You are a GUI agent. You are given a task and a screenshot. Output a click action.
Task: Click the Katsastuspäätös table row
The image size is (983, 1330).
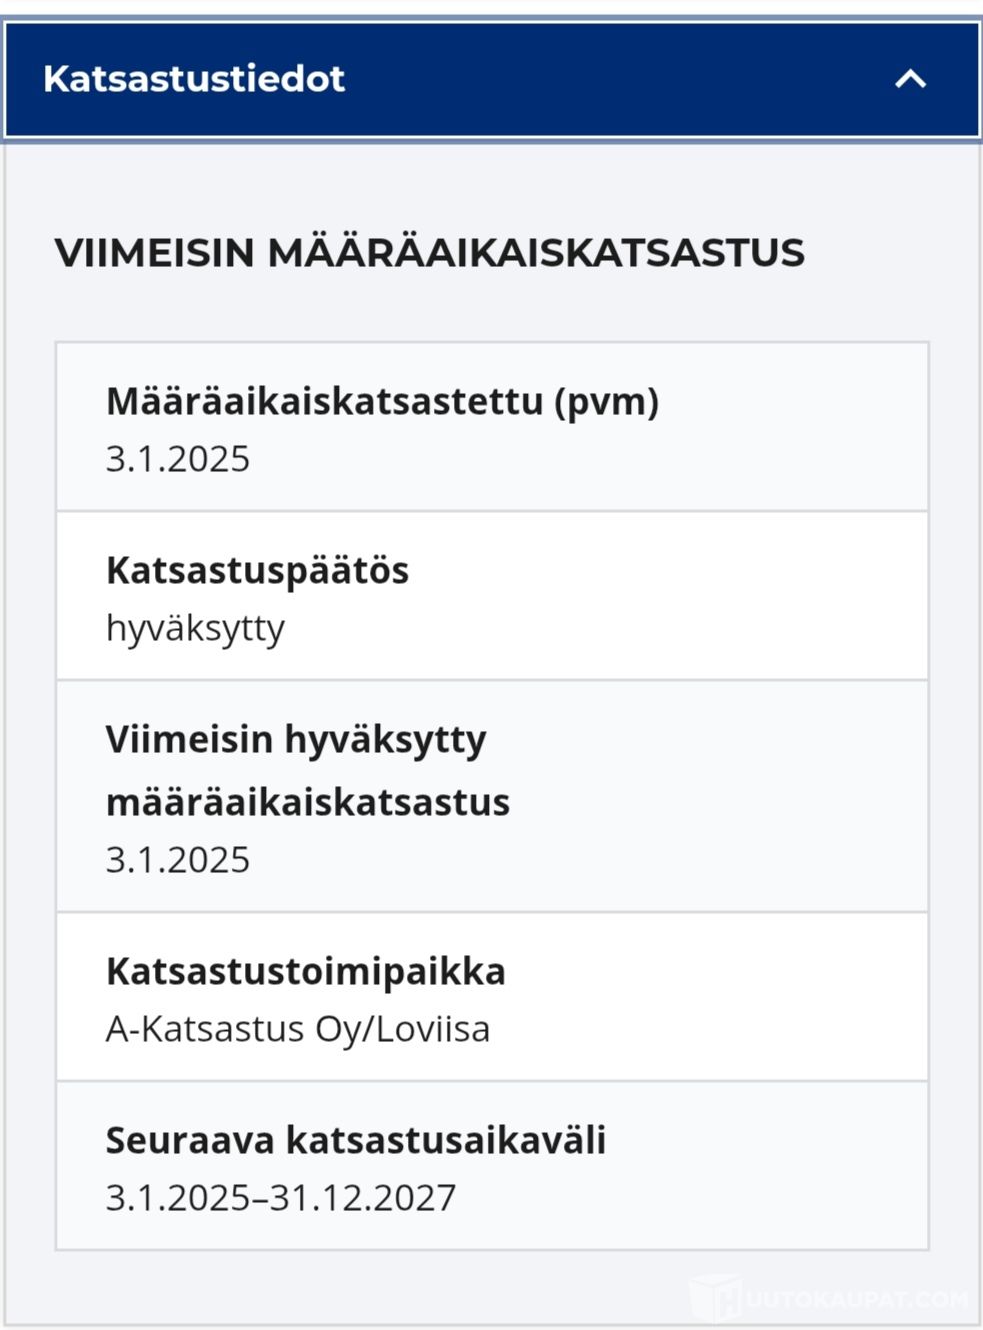[492, 596]
